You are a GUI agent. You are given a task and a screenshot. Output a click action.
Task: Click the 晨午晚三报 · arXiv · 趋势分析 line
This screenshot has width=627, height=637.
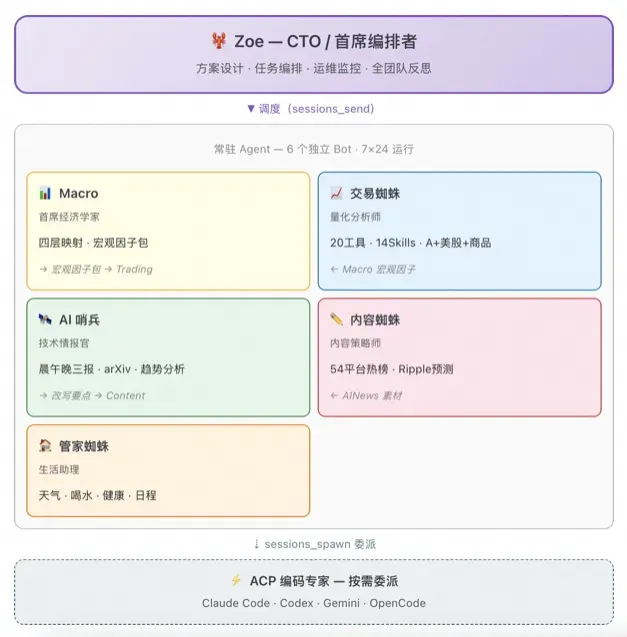pos(111,369)
